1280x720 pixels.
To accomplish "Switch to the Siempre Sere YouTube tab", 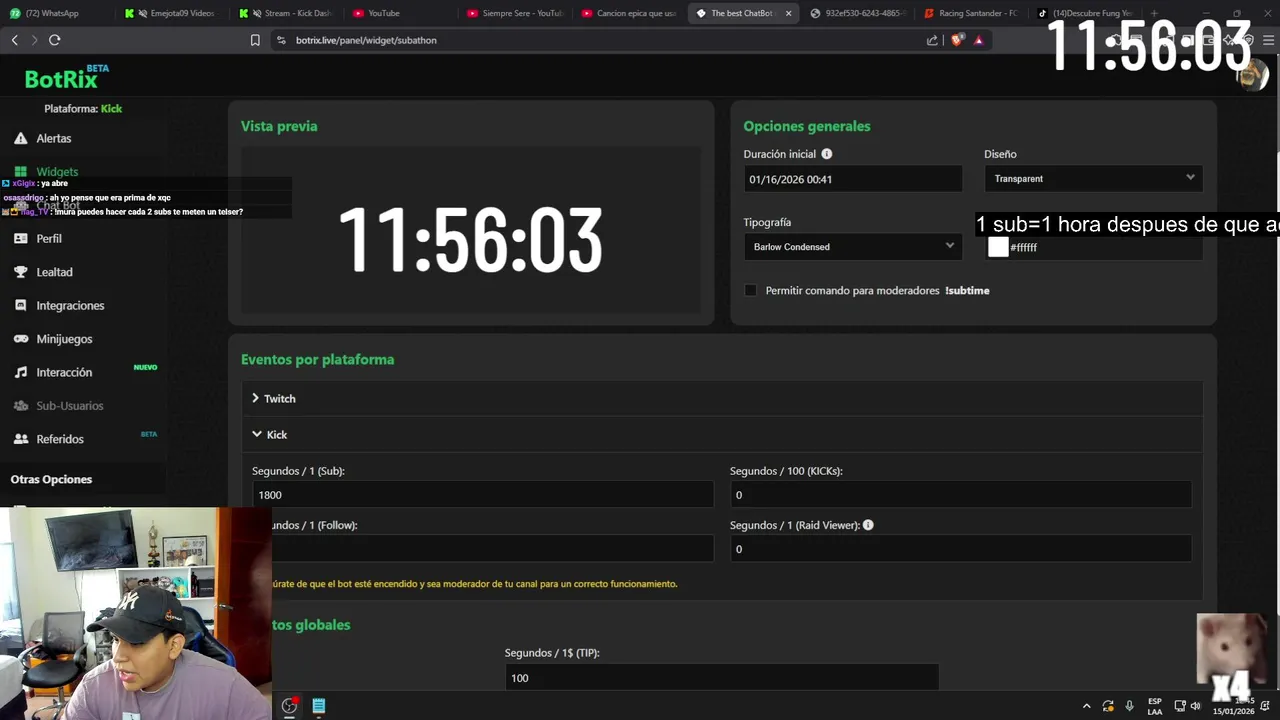I will [x=517, y=13].
